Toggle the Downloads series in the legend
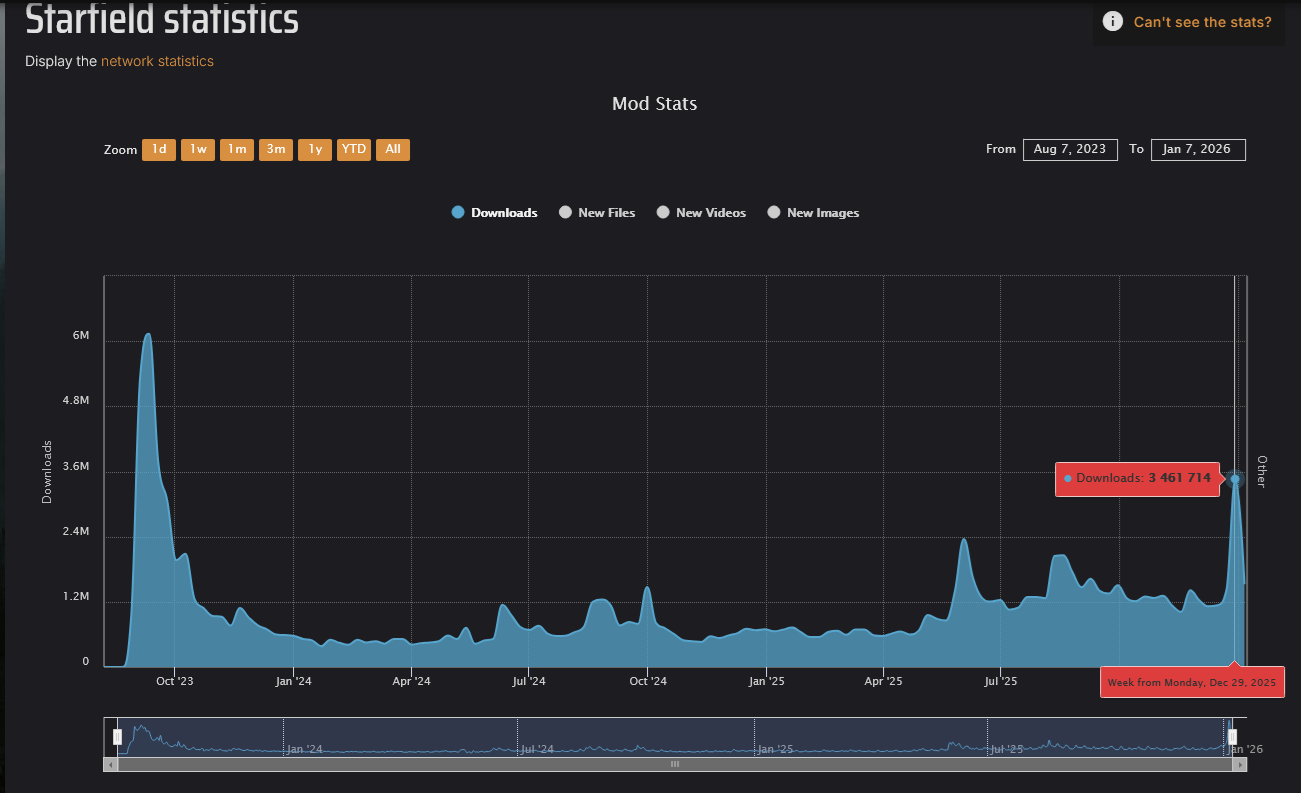The height and width of the screenshot is (793, 1301). tap(495, 212)
